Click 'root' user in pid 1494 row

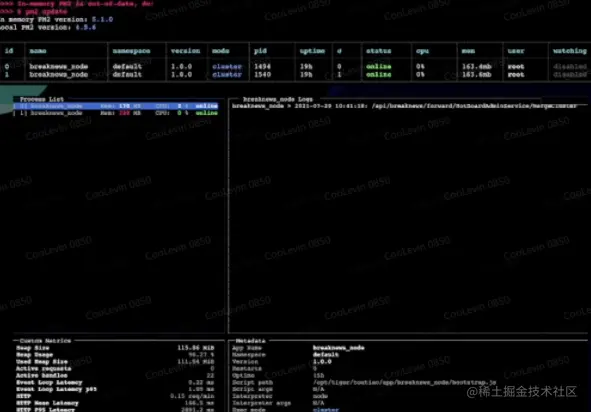click(516, 66)
